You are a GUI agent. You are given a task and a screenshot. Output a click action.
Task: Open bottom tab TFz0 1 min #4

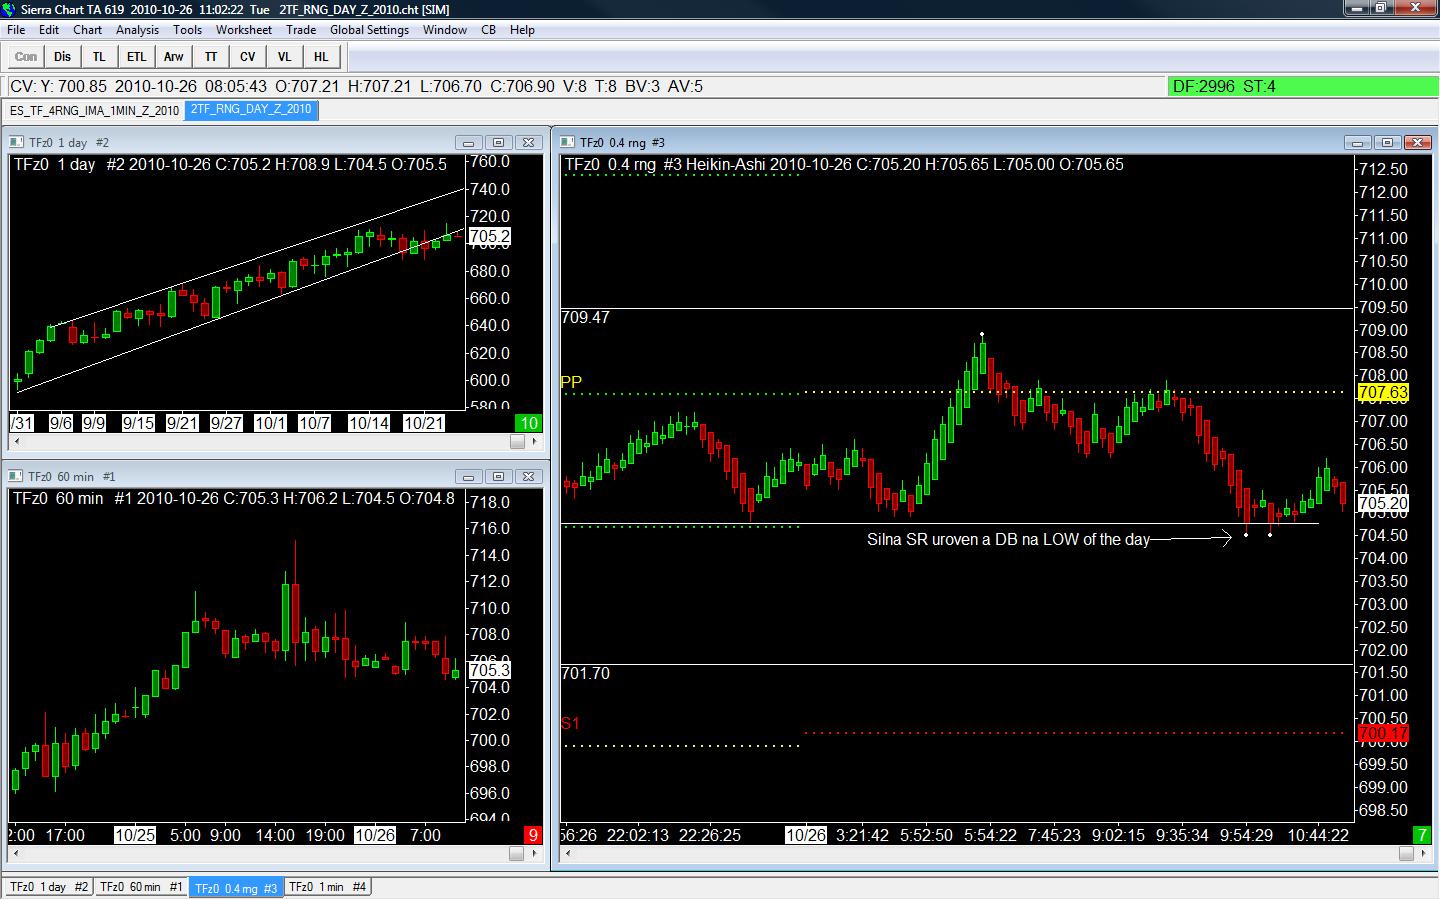pos(328,887)
